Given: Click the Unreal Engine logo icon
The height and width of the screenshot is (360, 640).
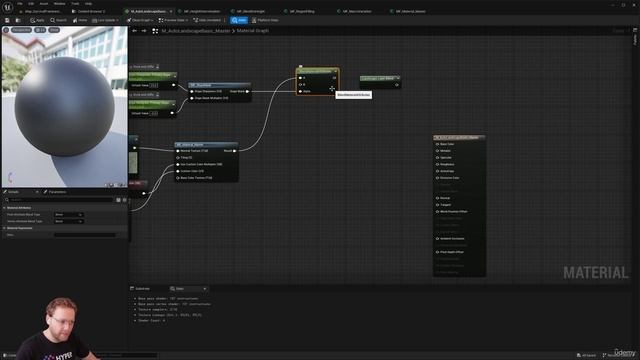Looking at the screenshot, I should coord(7,7).
